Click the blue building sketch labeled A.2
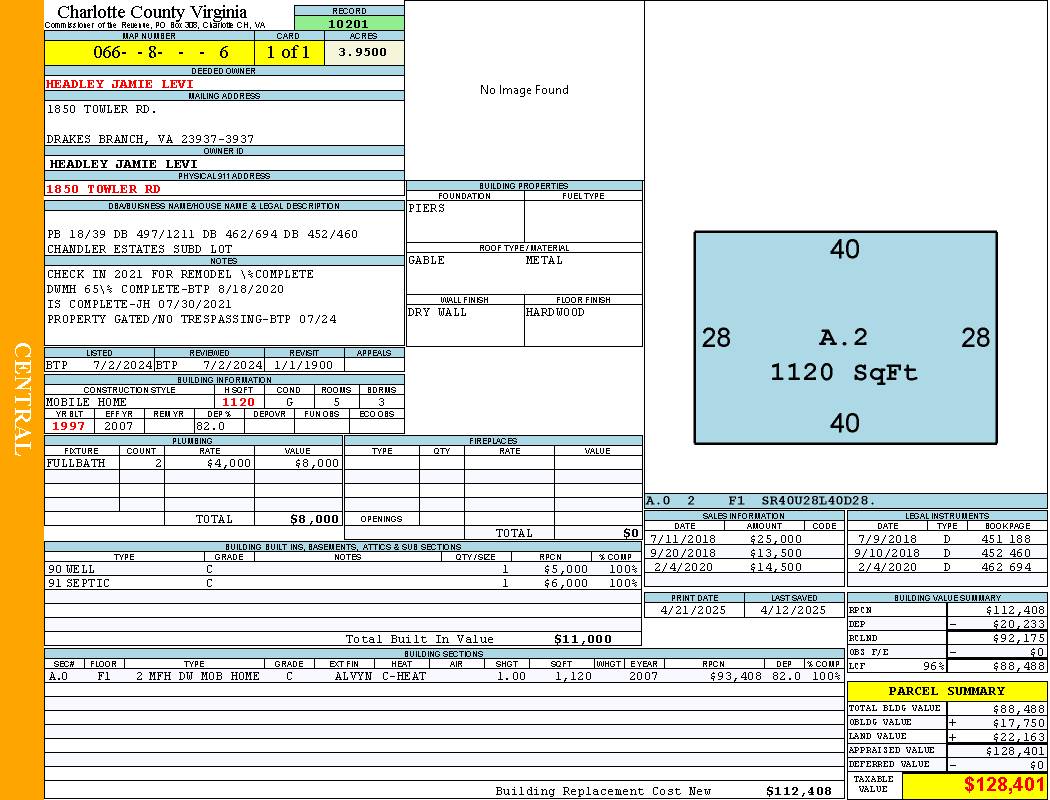 (845, 338)
